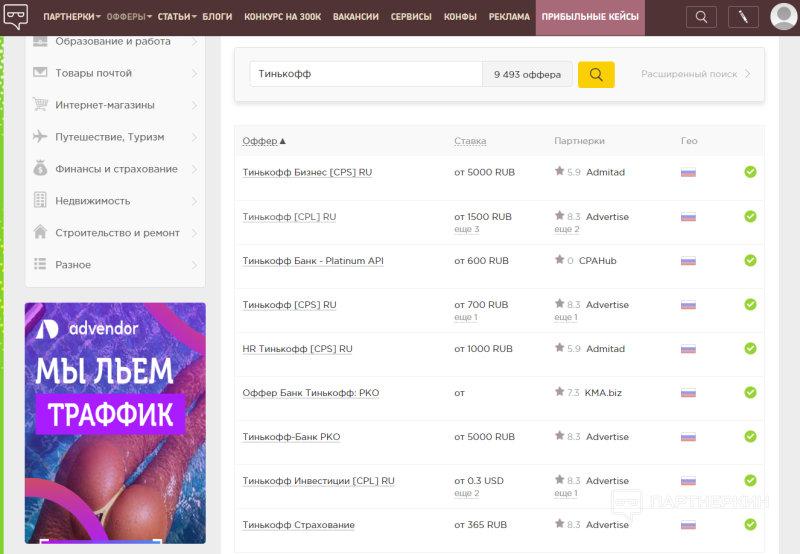Open the Конфы menu item
Viewport: 800px width, 554px height.
tap(460, 17)
